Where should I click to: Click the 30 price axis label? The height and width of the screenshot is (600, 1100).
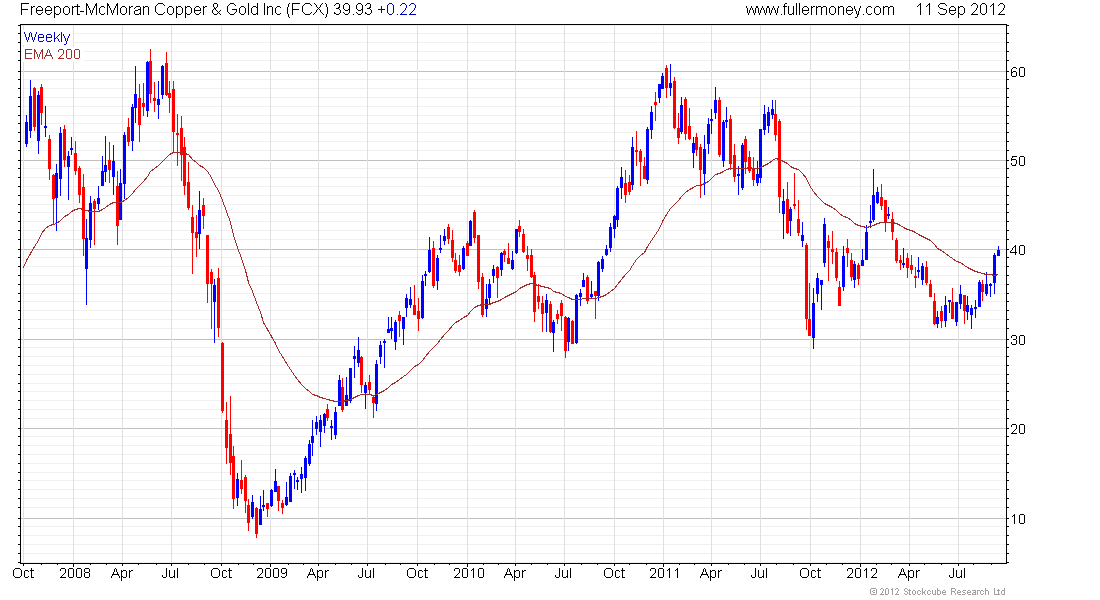coord(1017,340)
